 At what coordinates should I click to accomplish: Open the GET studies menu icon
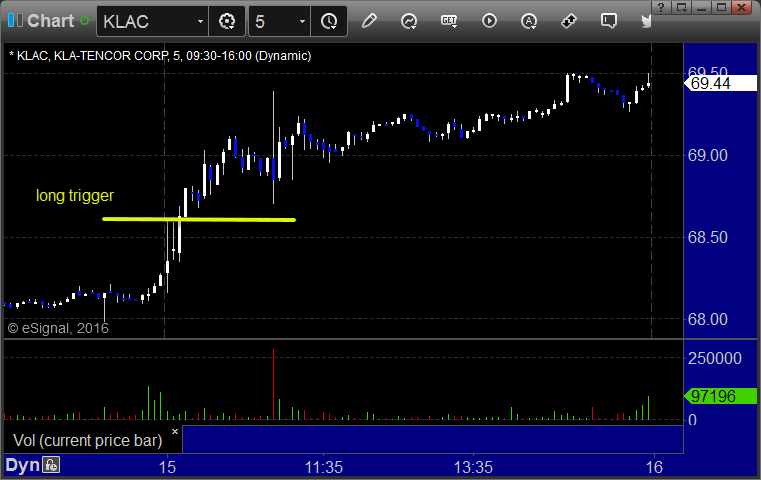click(x=449, y=21)
